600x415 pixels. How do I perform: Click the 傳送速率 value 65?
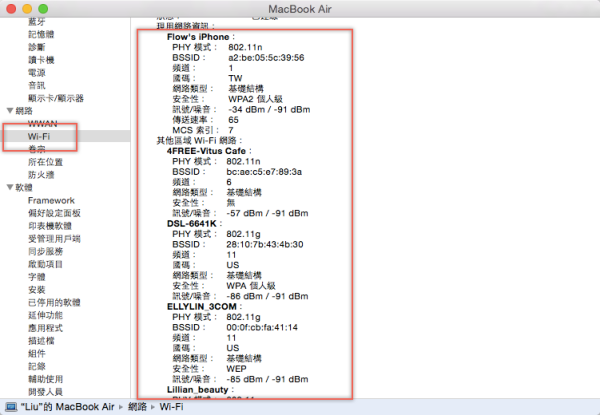pyautogui.click(x=233, y=120)
